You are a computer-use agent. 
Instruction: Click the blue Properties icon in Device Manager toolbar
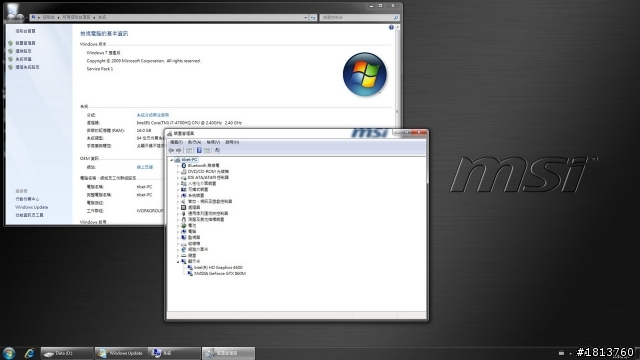click(x=199, y=150)
